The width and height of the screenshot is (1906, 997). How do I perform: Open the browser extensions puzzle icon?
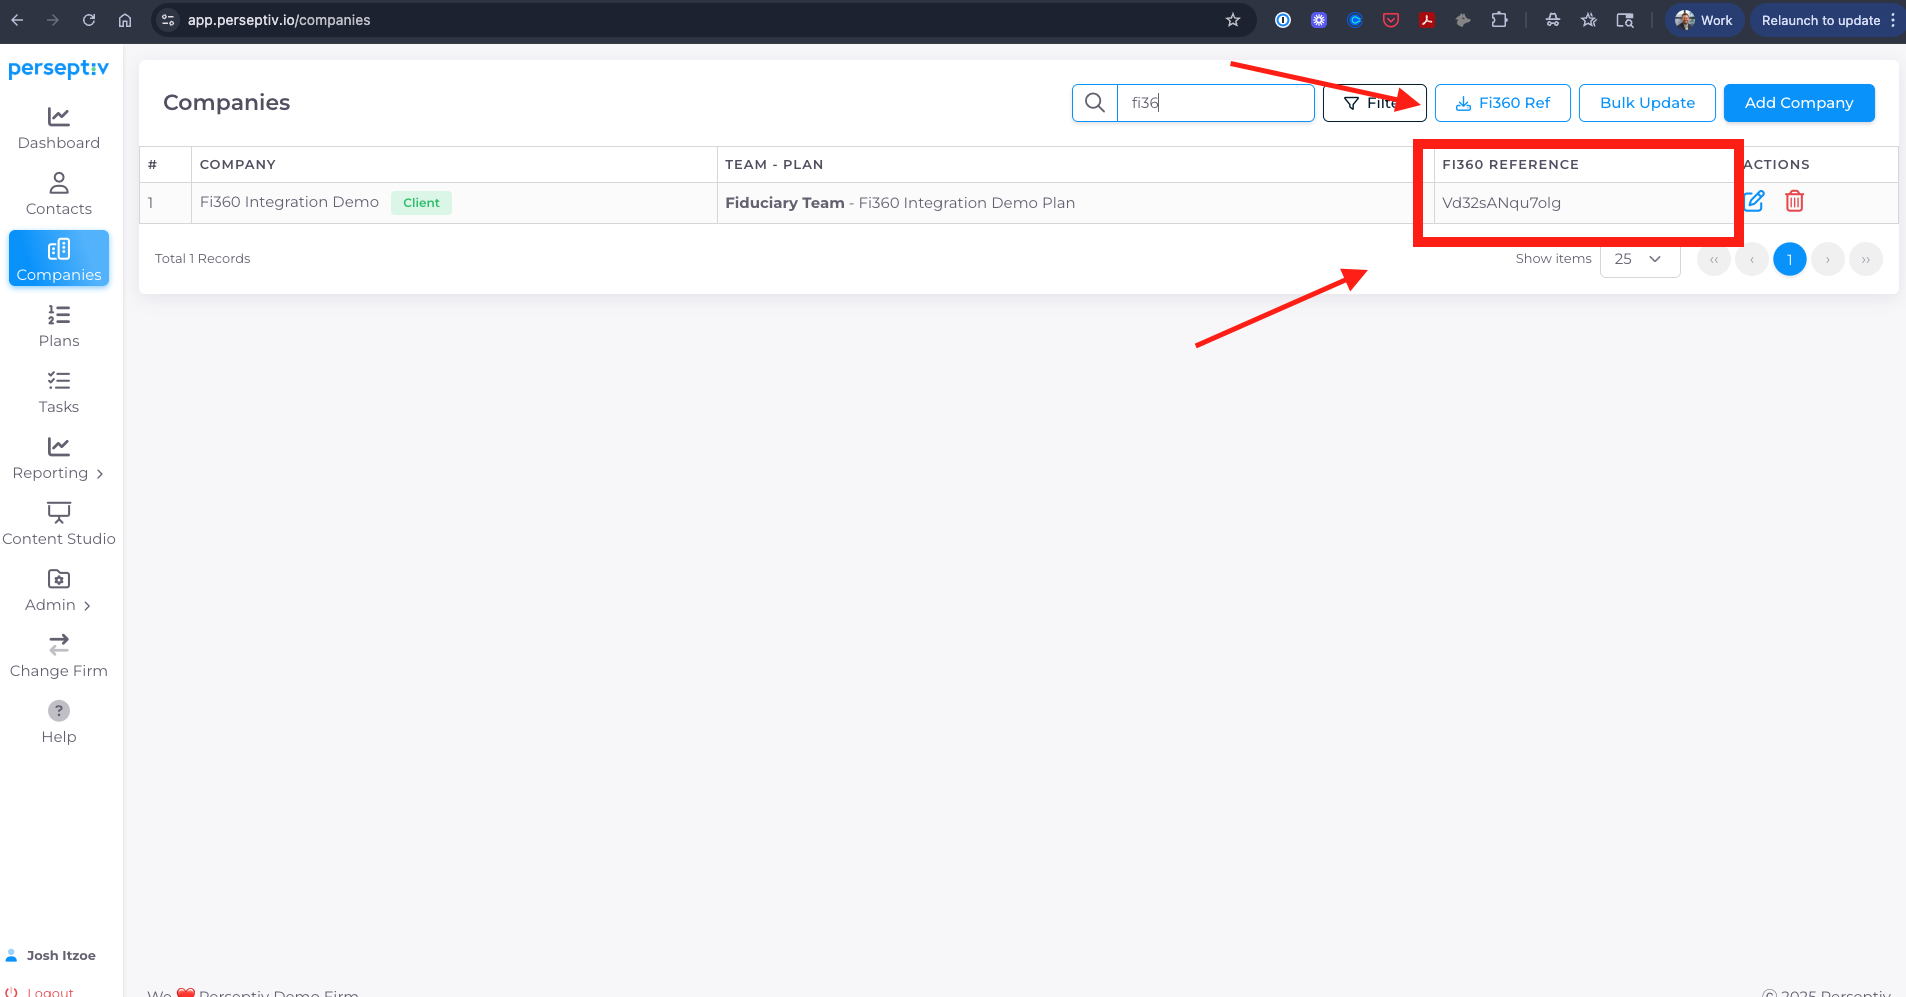click(x=1499, y=20)
